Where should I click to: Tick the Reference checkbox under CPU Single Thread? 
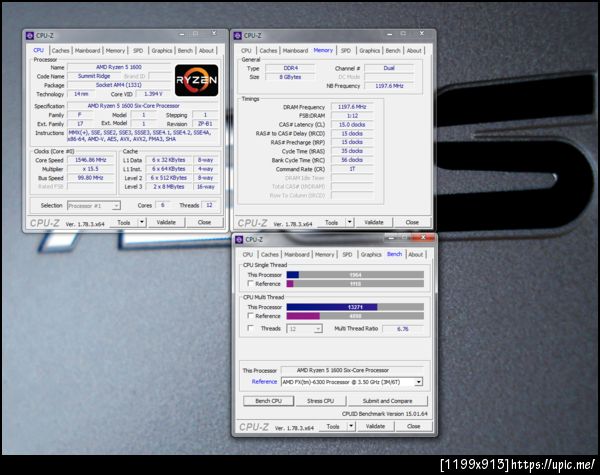coord(251,284)
